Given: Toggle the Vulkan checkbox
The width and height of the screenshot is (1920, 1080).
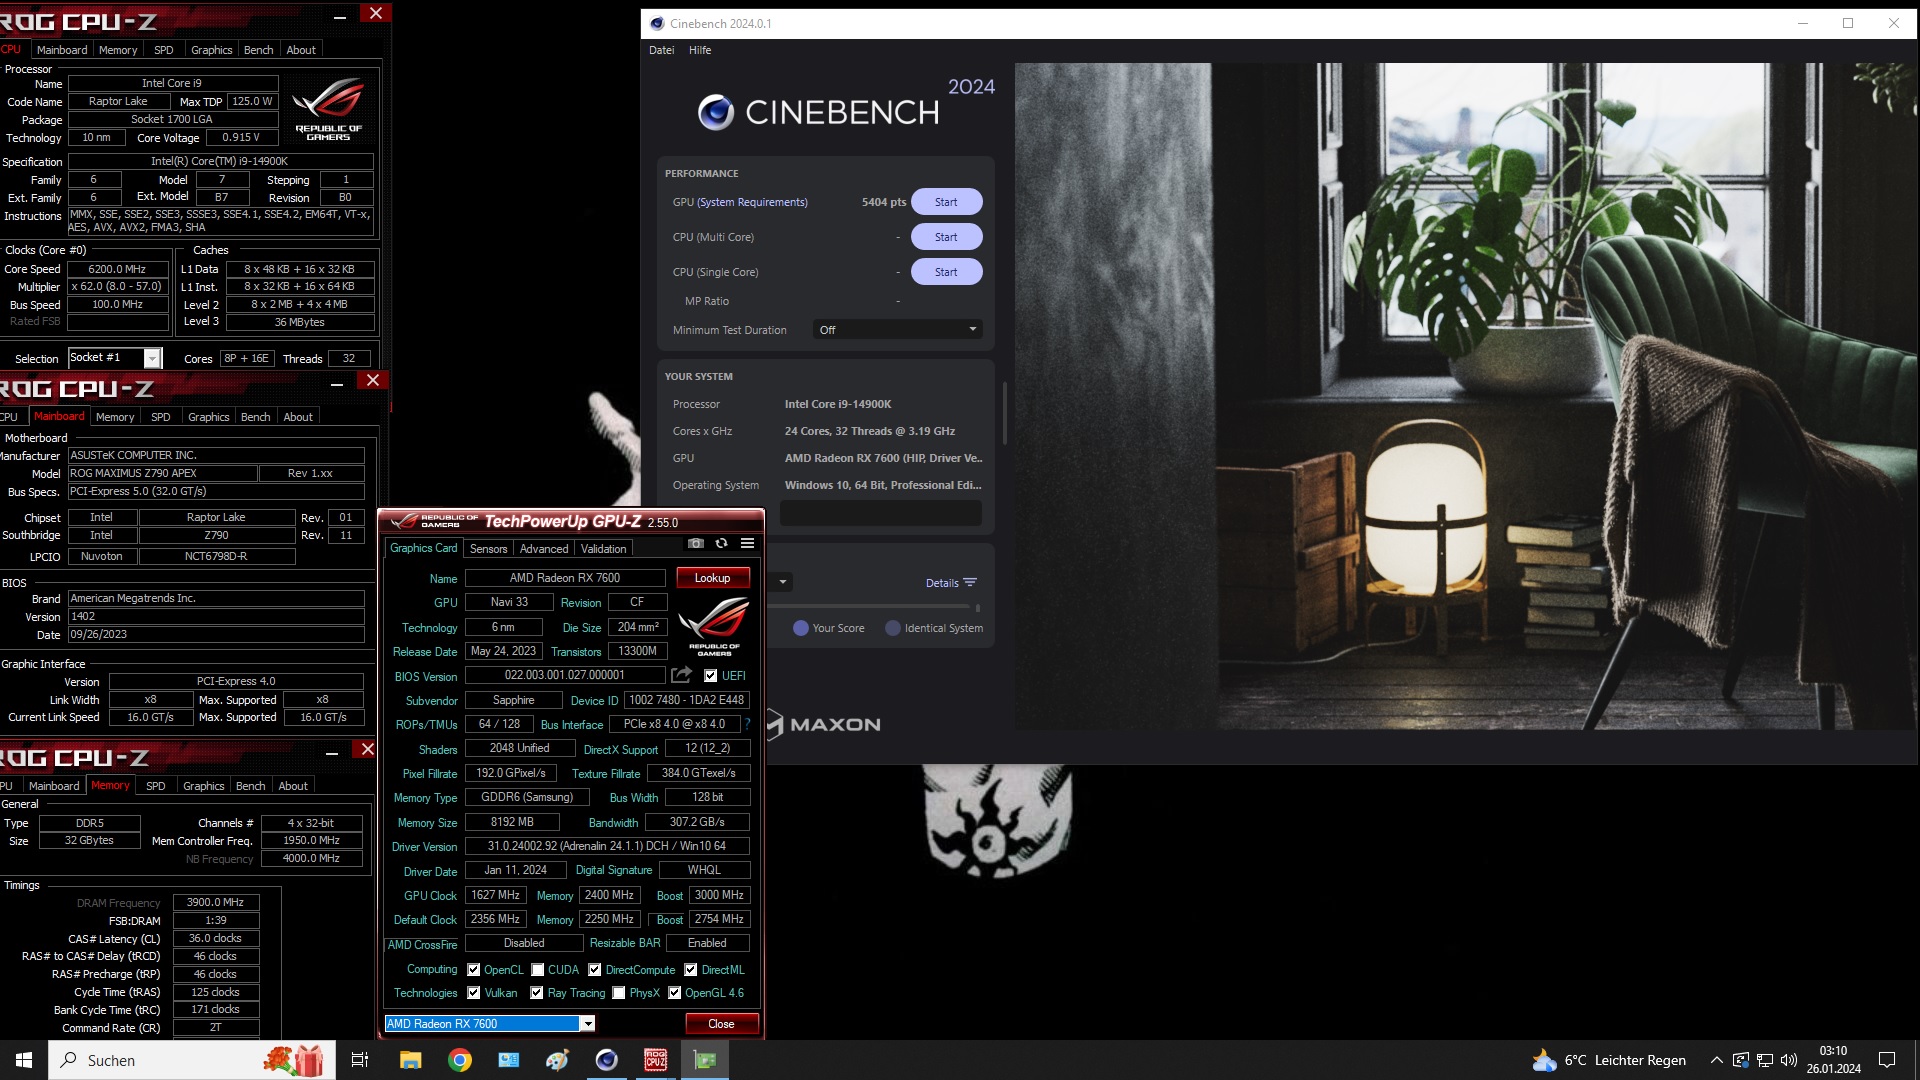Looking at the screenshot, I should [x=473, y=992].
